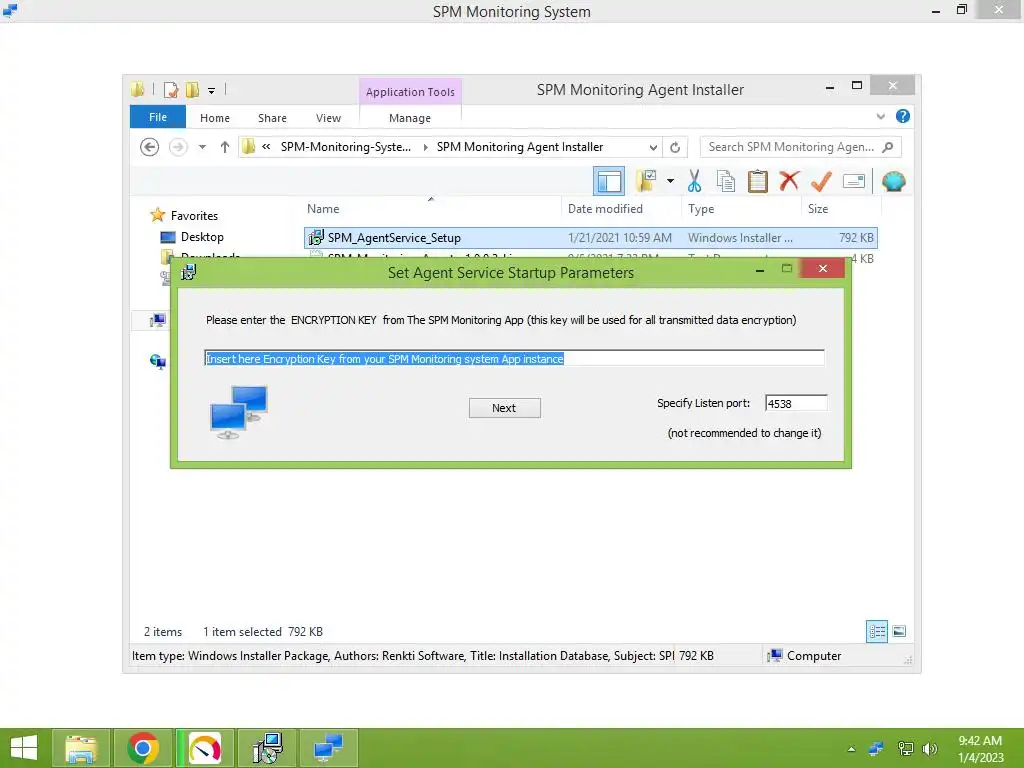
Task: Click the Up one level arrow
Action: [225, 147]
